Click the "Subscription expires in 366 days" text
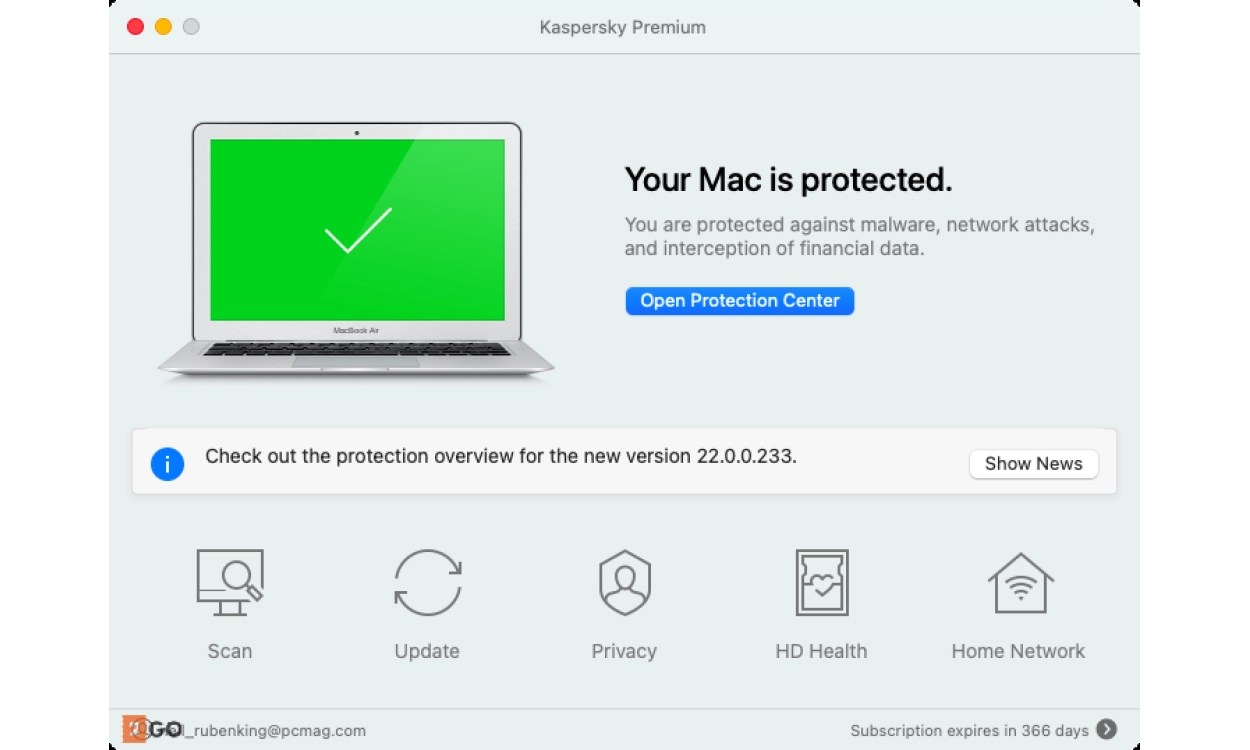Viewport: 1250px width, 750px height. point(968,731)
